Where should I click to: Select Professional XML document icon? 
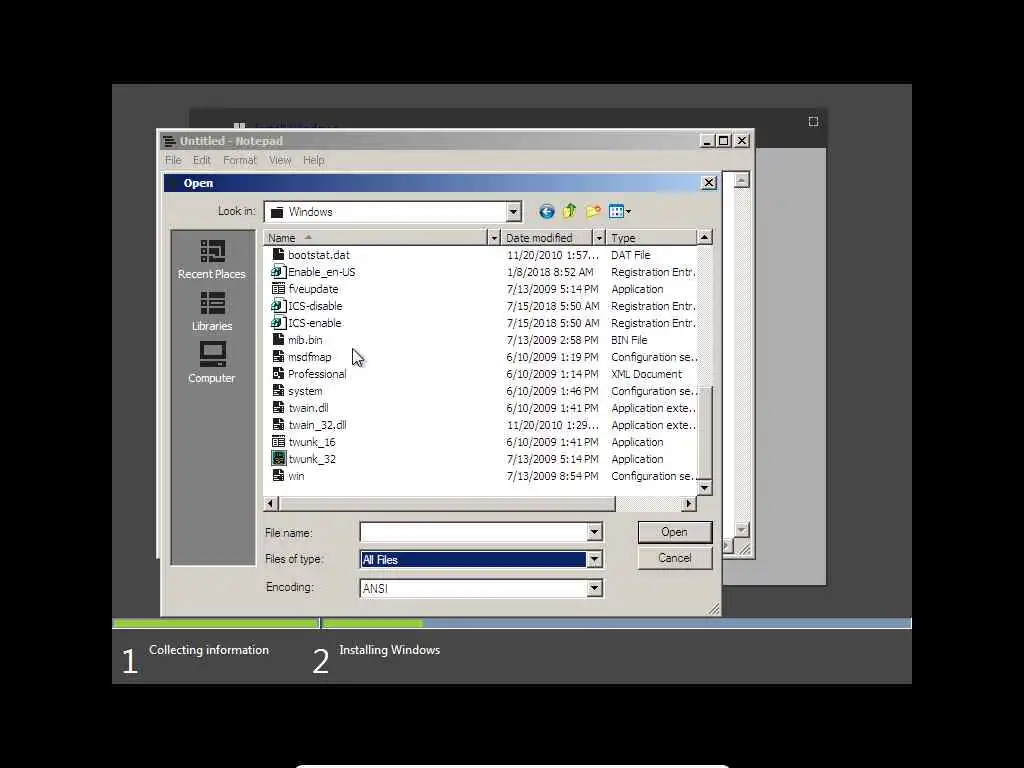click(278, 374)
